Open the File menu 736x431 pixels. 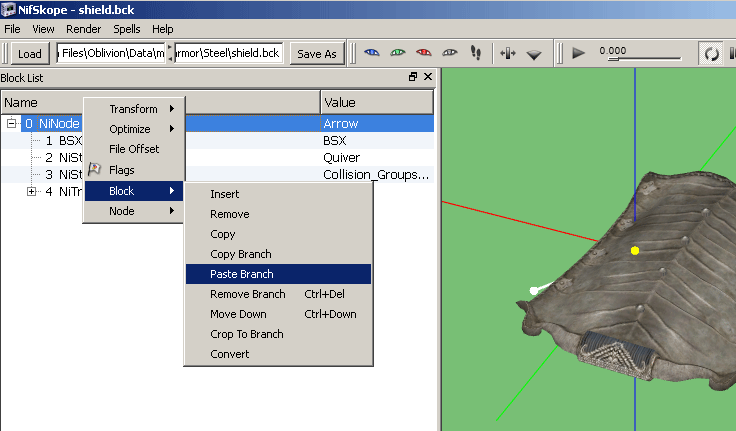tap(12, 29)
